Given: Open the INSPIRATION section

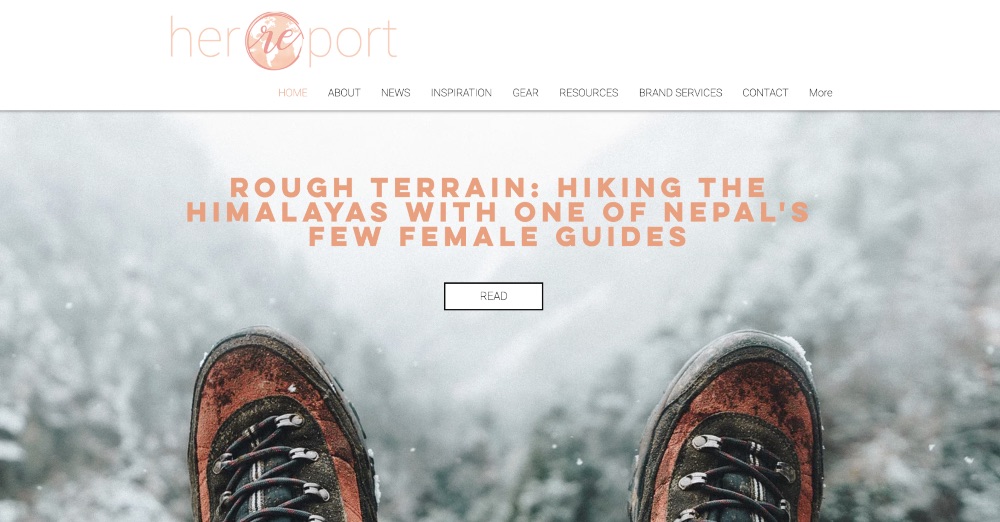Looking at the screenshot, I should (x=461, y=93).
